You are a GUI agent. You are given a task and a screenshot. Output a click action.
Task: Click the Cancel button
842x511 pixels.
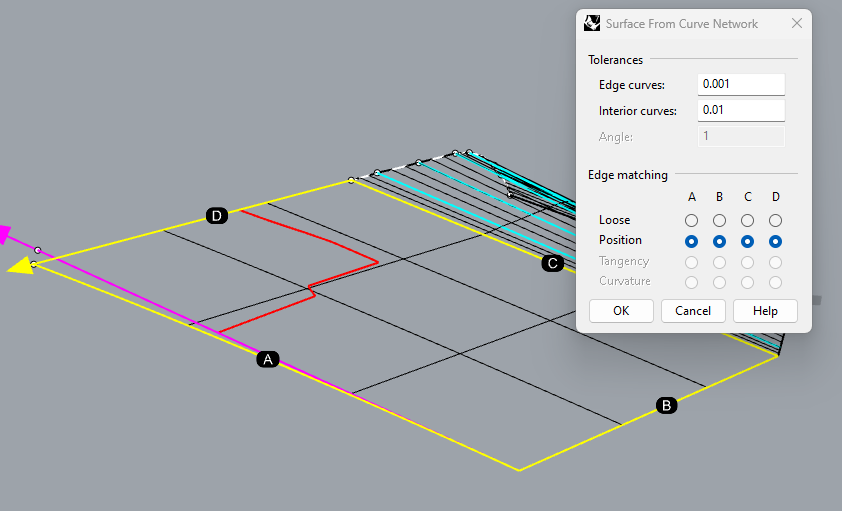point(693,311)
